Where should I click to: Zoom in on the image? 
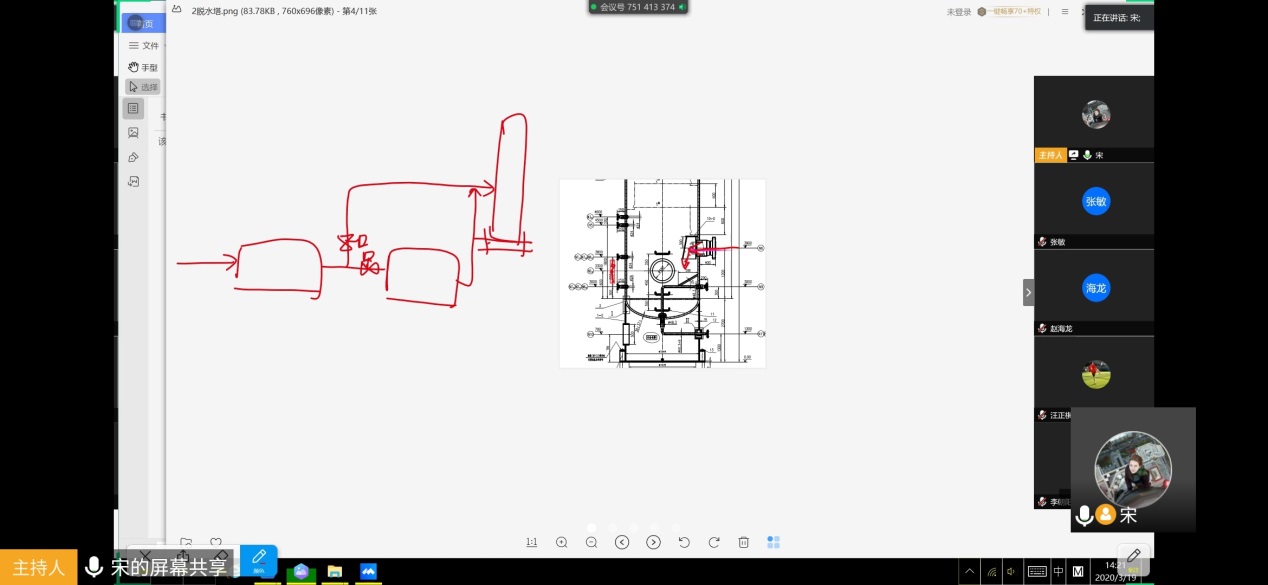coord(561,542)
